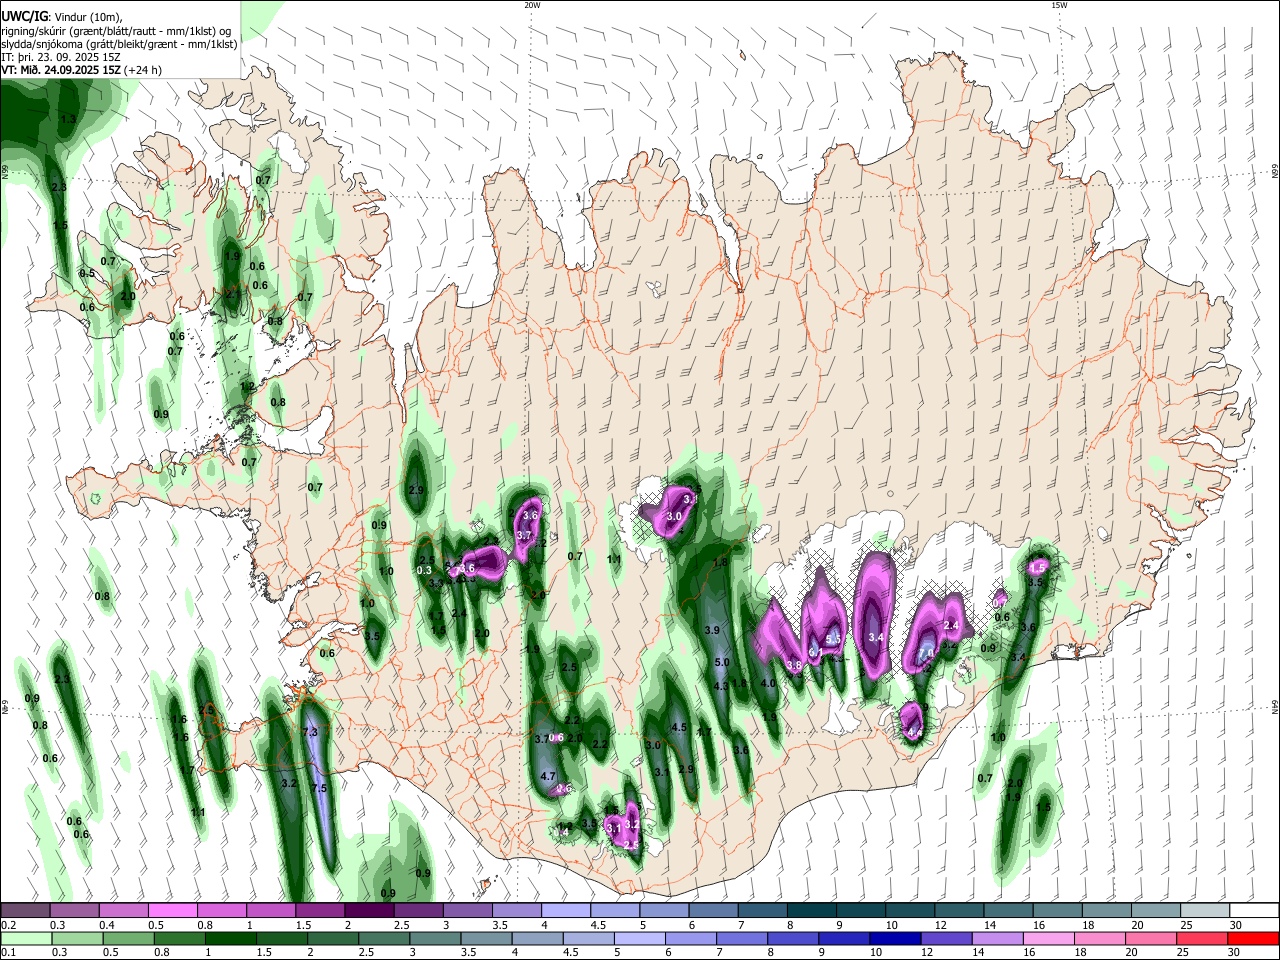
Task: Click the light pink 16 mm rain scale swatch
Action: point(1050,939)
